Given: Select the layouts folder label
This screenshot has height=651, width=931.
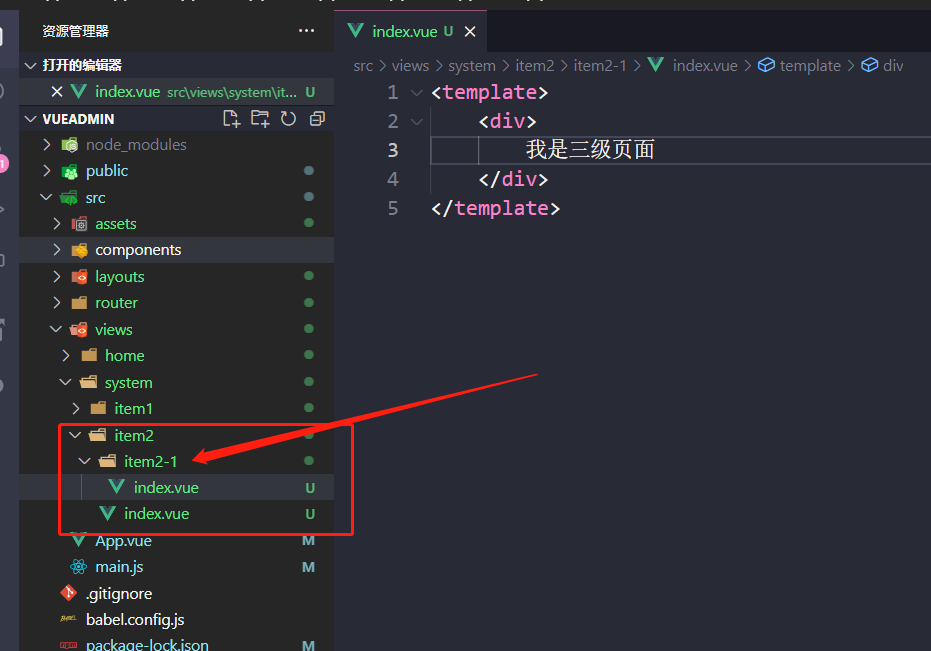Looking at the screenshot, I should click(120, 277).
